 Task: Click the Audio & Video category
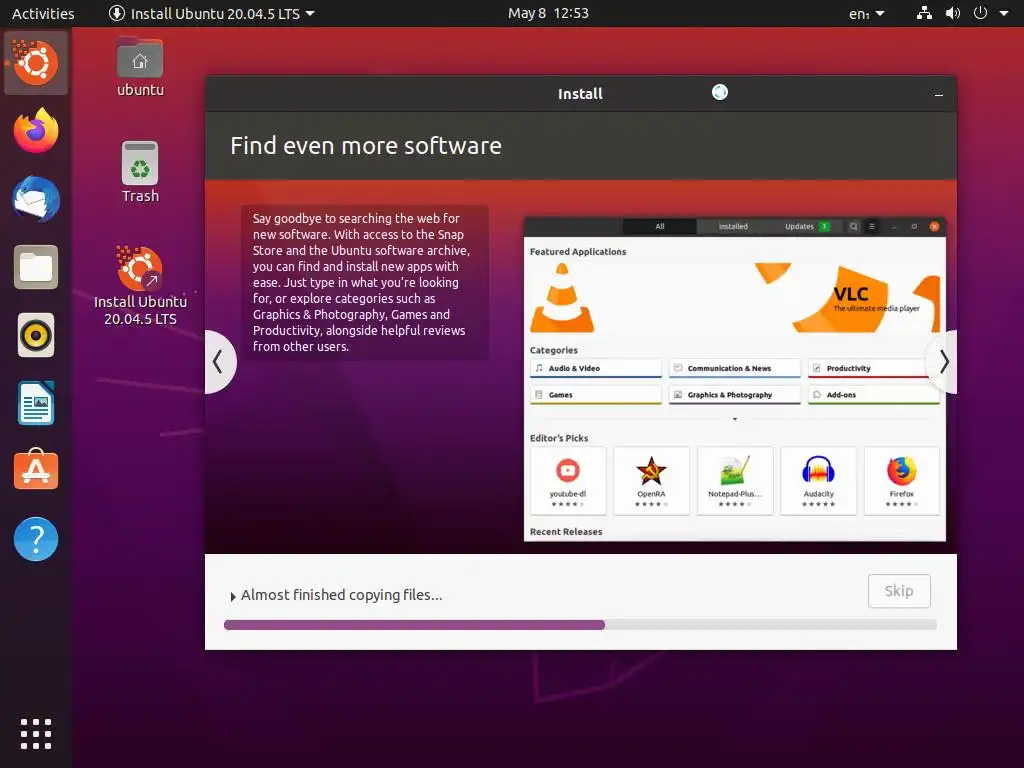pyautogui.click(x=596, y=368)
